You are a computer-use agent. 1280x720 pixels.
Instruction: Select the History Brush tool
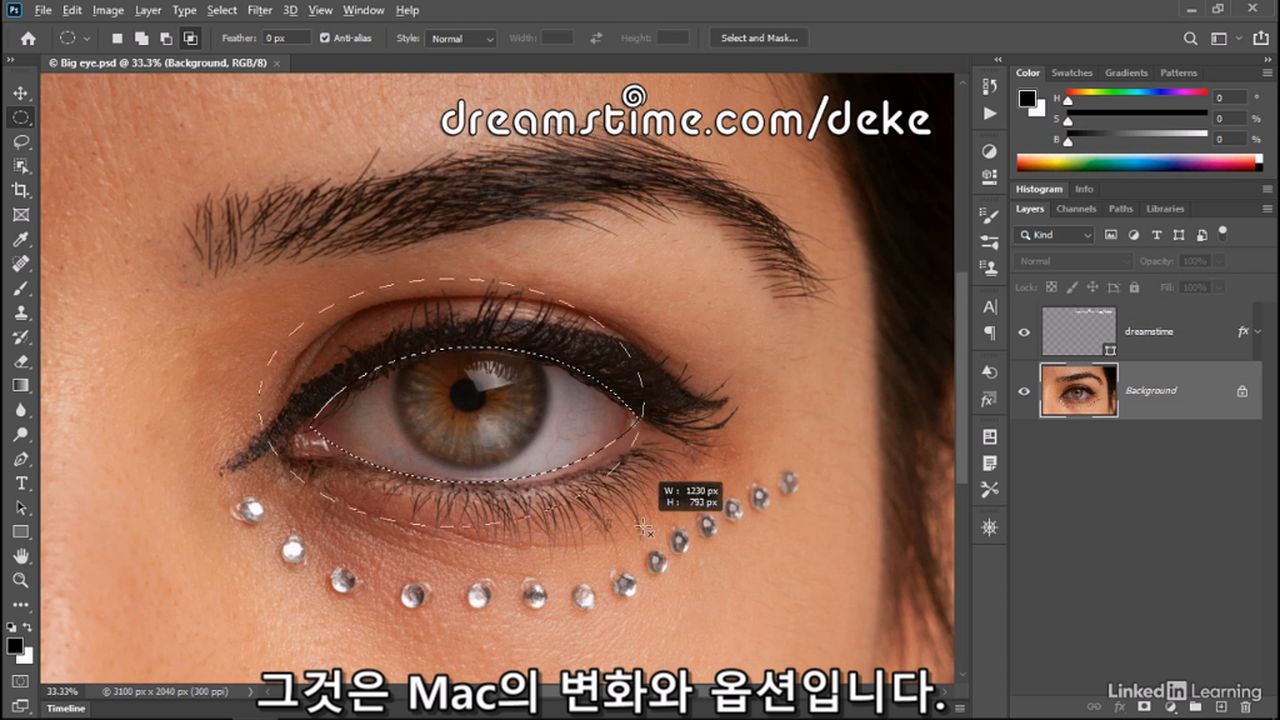(20, 337)
